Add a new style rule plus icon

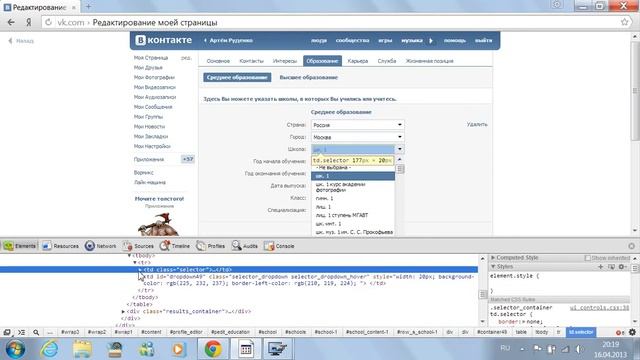tap(600, 267)
